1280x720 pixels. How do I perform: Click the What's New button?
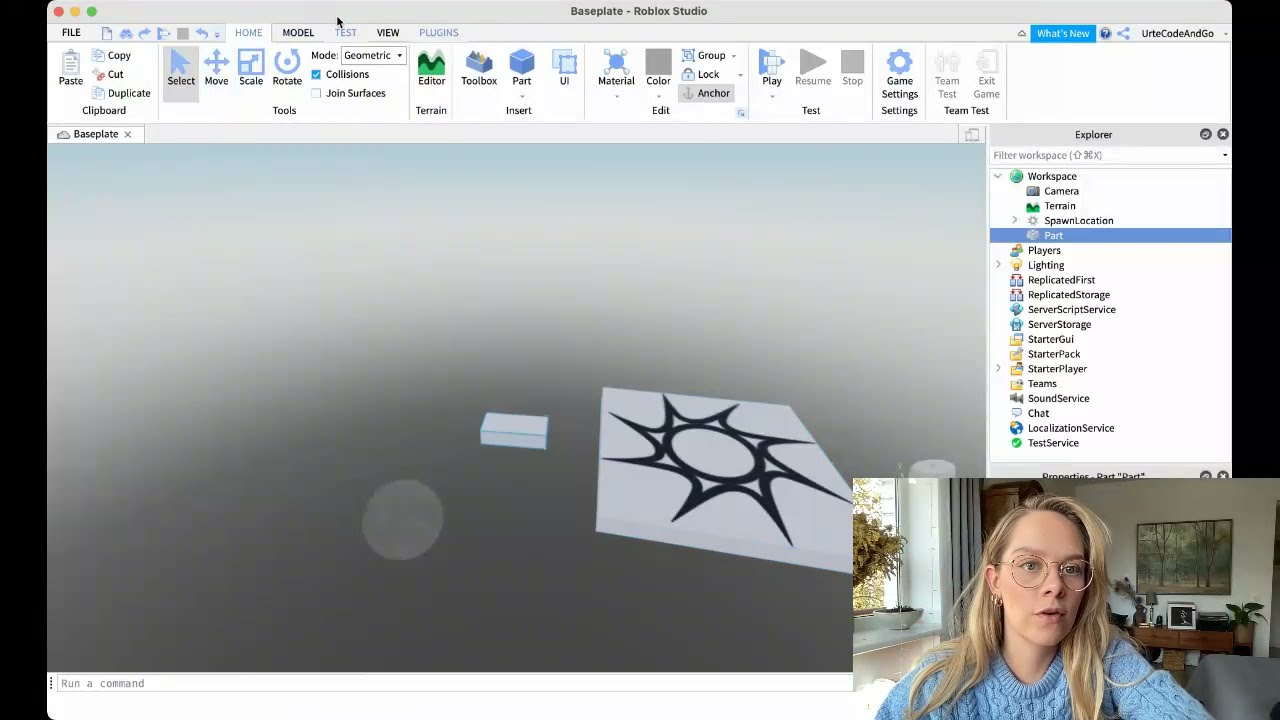point(1063,33)
